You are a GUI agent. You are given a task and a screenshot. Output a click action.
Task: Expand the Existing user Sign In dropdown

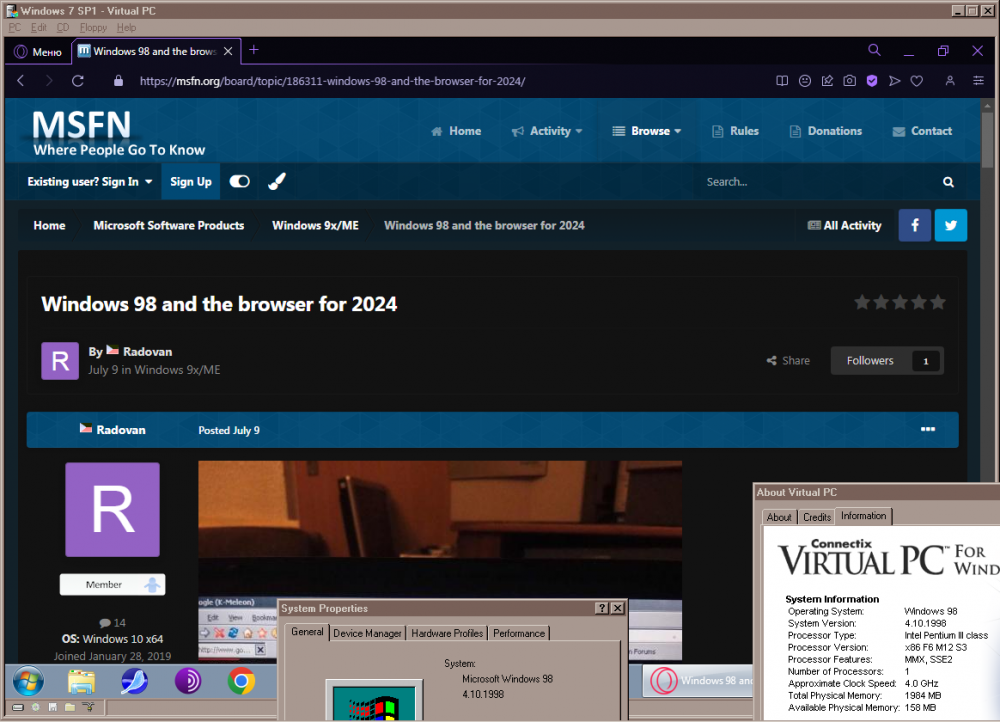point(90,182)
